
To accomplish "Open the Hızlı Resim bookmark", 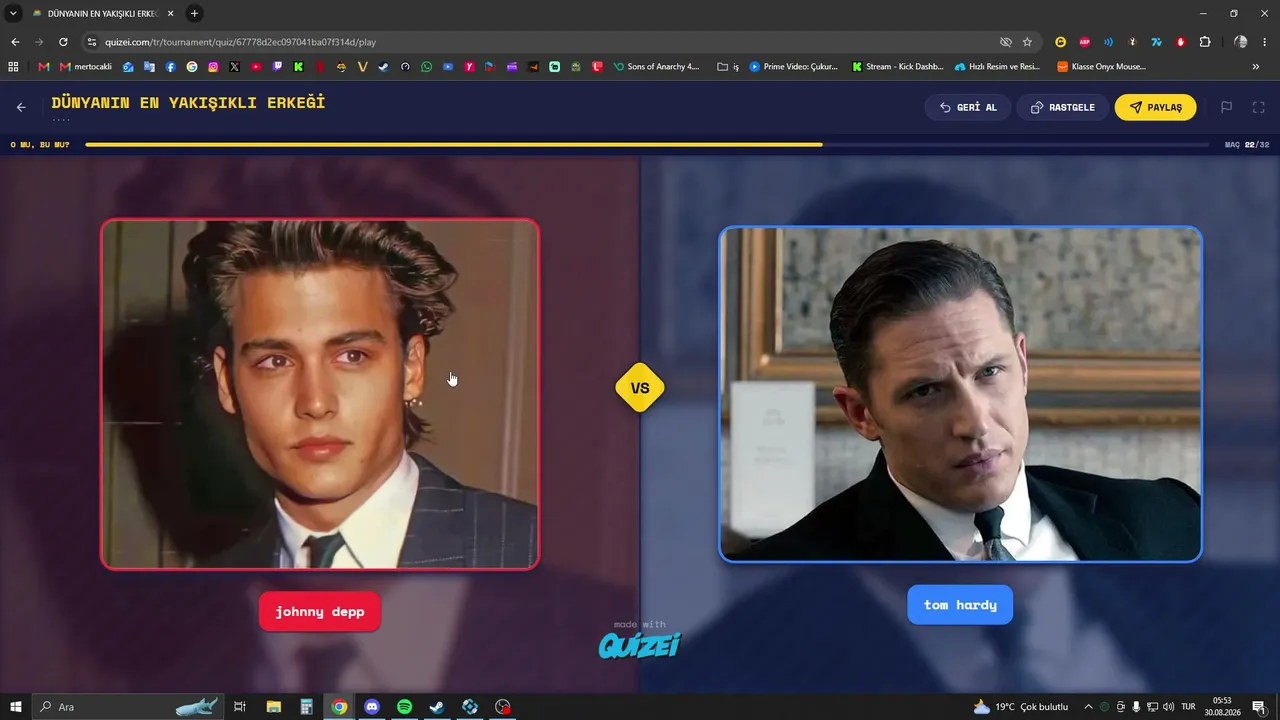I will pos(998,67).
